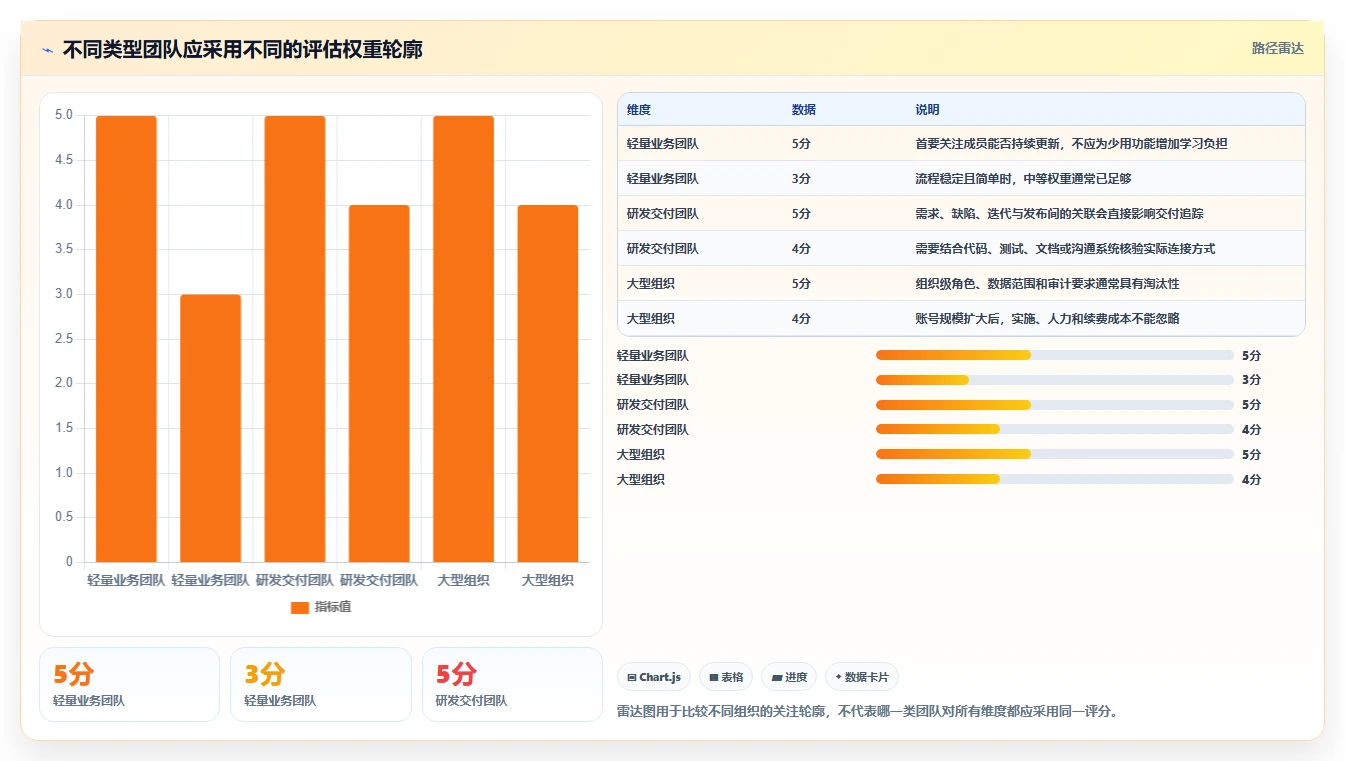1345x761 pixels.
Task: Click the 0.5 y-axis tick label
Action: pyautogui.click(x=64, y=517)
